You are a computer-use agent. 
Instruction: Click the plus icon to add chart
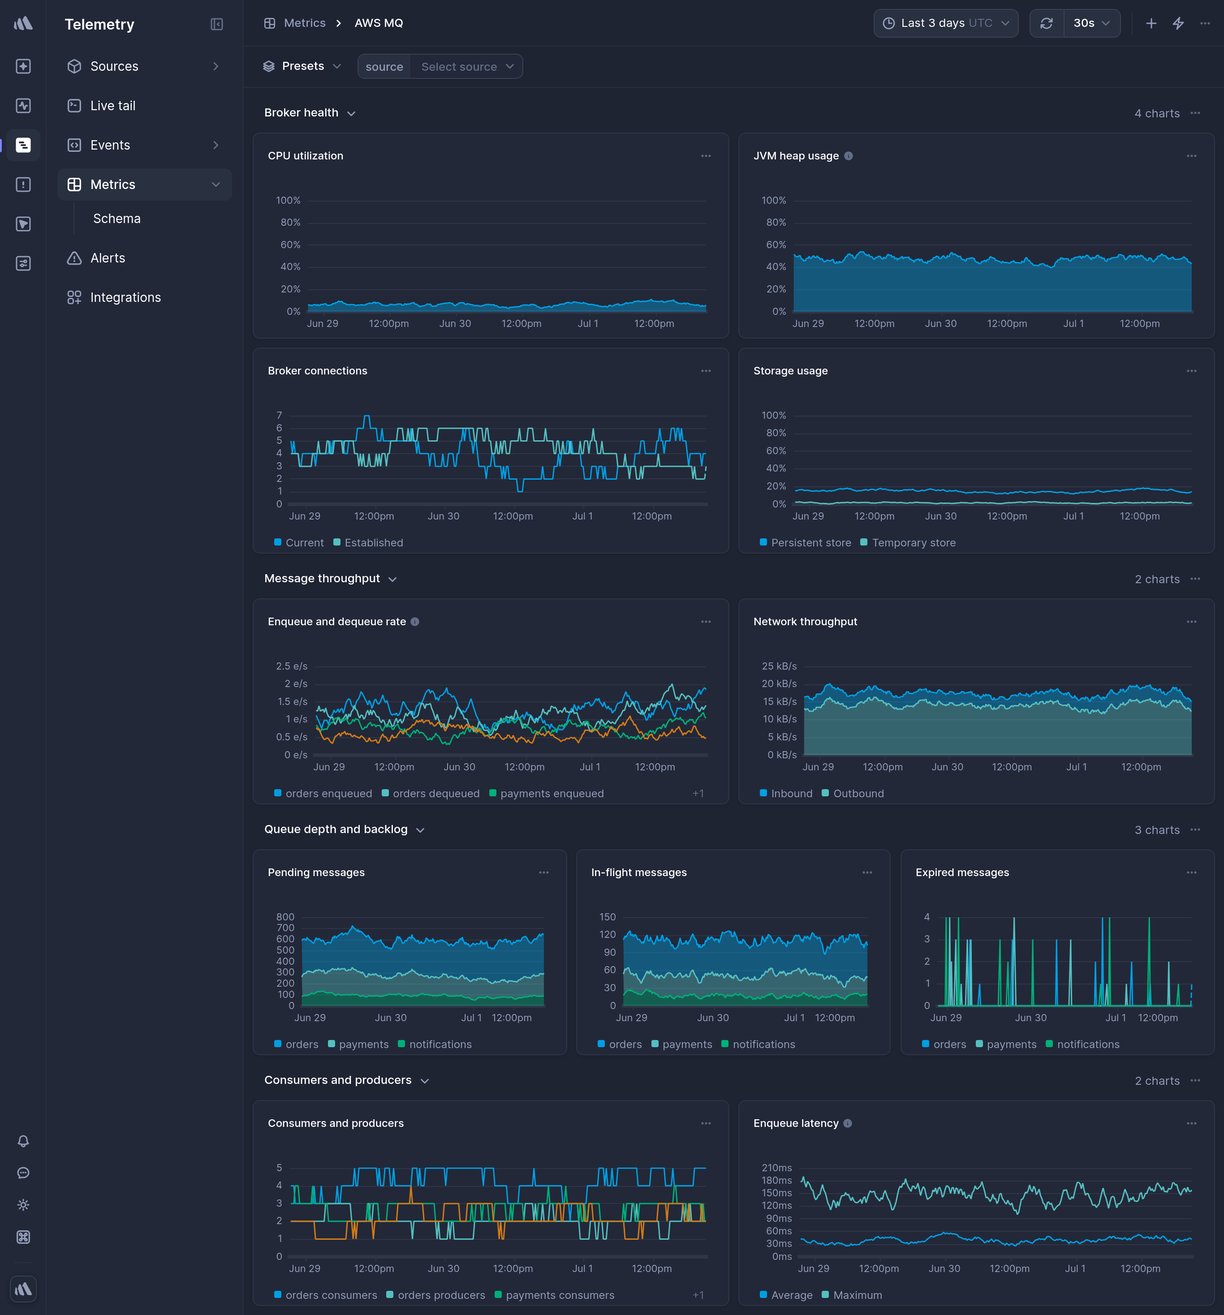point(1151,23)
